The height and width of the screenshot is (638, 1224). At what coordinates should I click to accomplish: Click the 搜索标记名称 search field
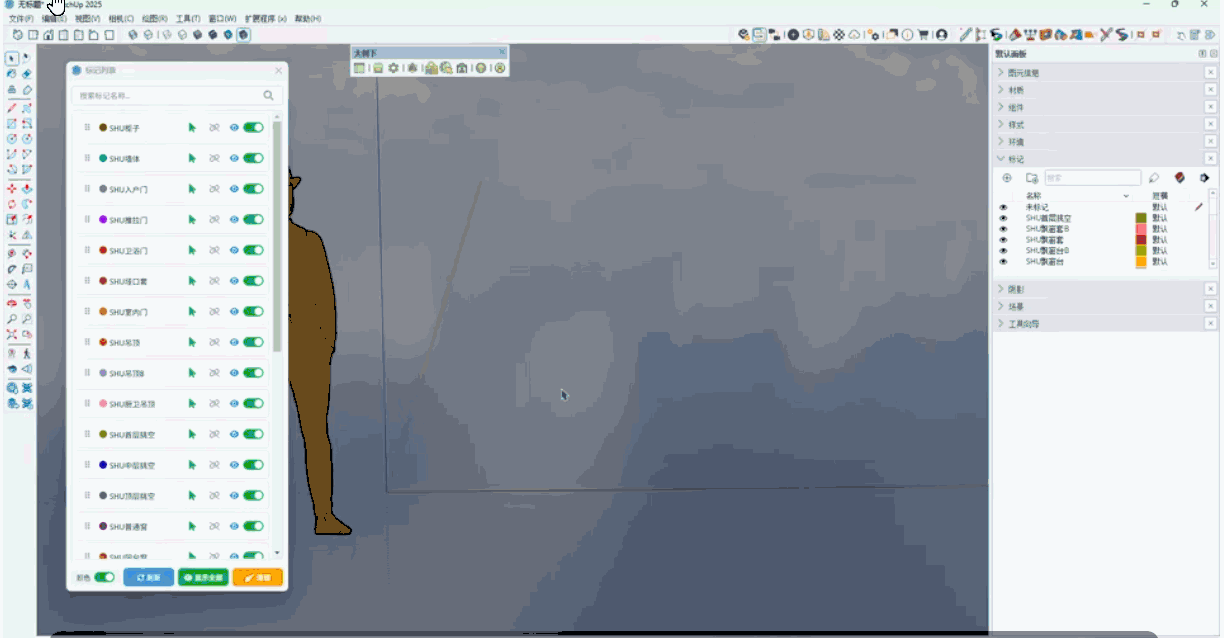point(165,96)
